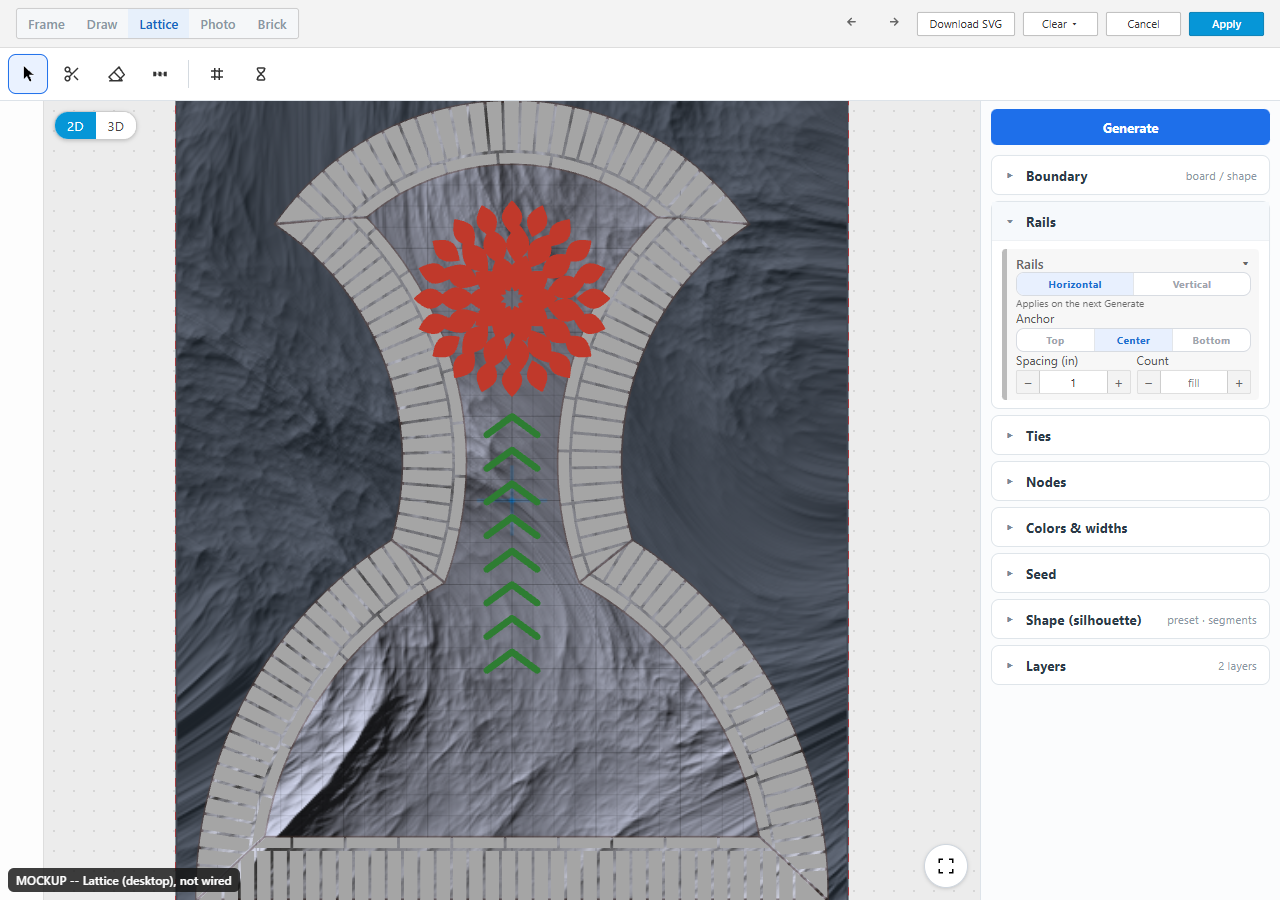Choose the eraser tool
The width and height of the screenshot is (1280, 900).
(116, 74)
